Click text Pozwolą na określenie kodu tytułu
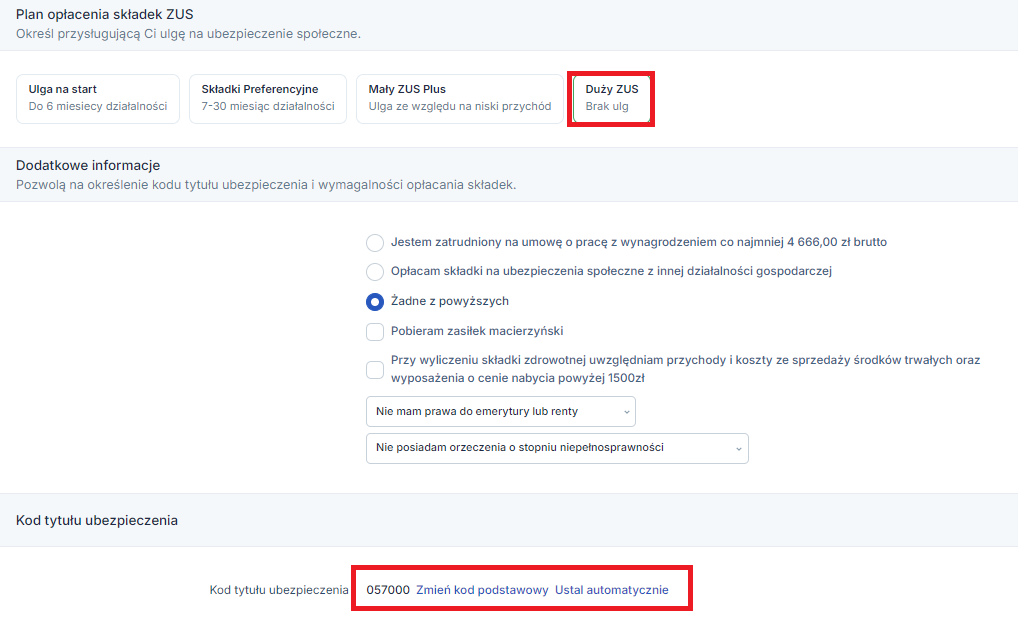Screen dimensions: 1018x632 pos(266,185)
